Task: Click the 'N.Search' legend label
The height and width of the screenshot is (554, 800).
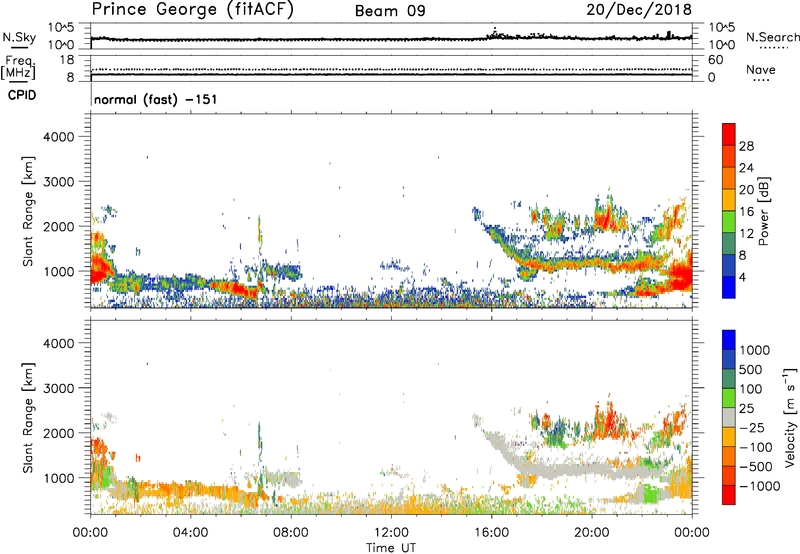Action: [x=772, y=37]
